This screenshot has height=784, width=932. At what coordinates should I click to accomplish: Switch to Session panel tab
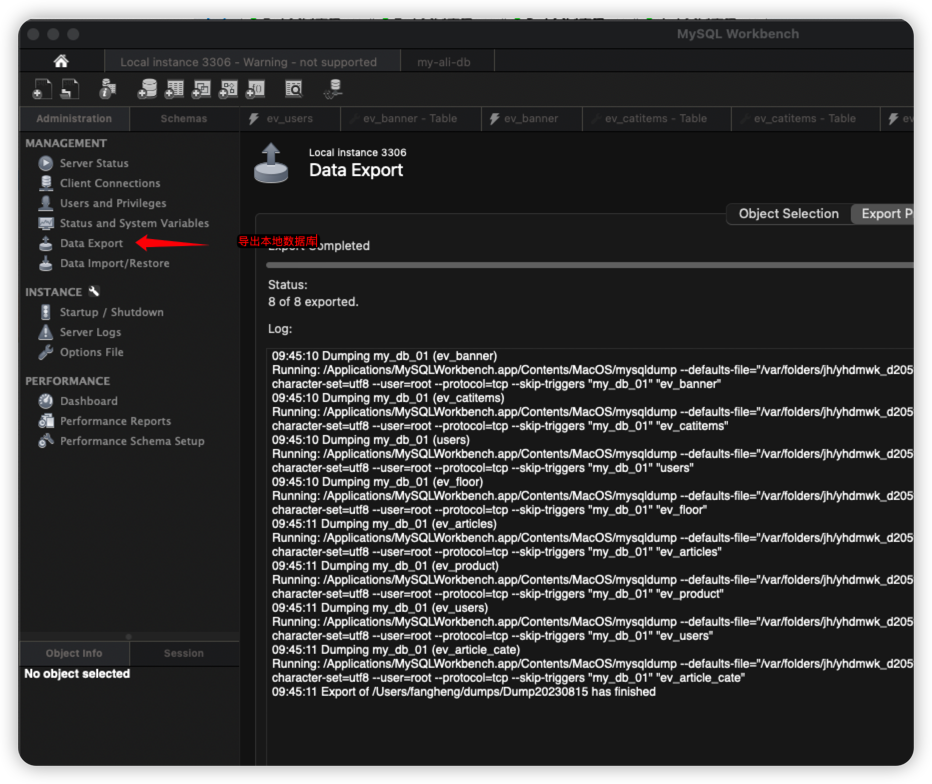[184, 653]
